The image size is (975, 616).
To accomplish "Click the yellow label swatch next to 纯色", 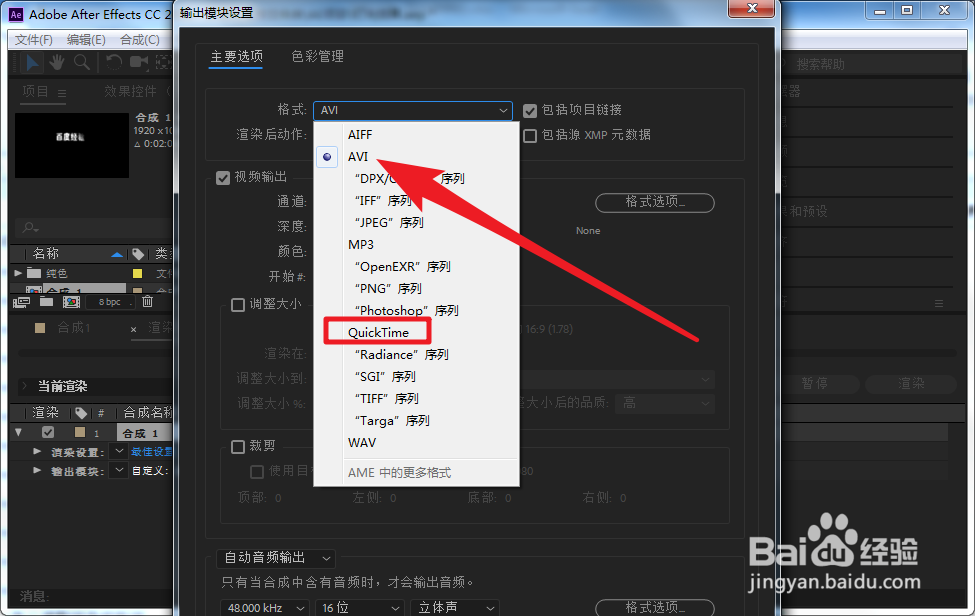I will (138, 273).
